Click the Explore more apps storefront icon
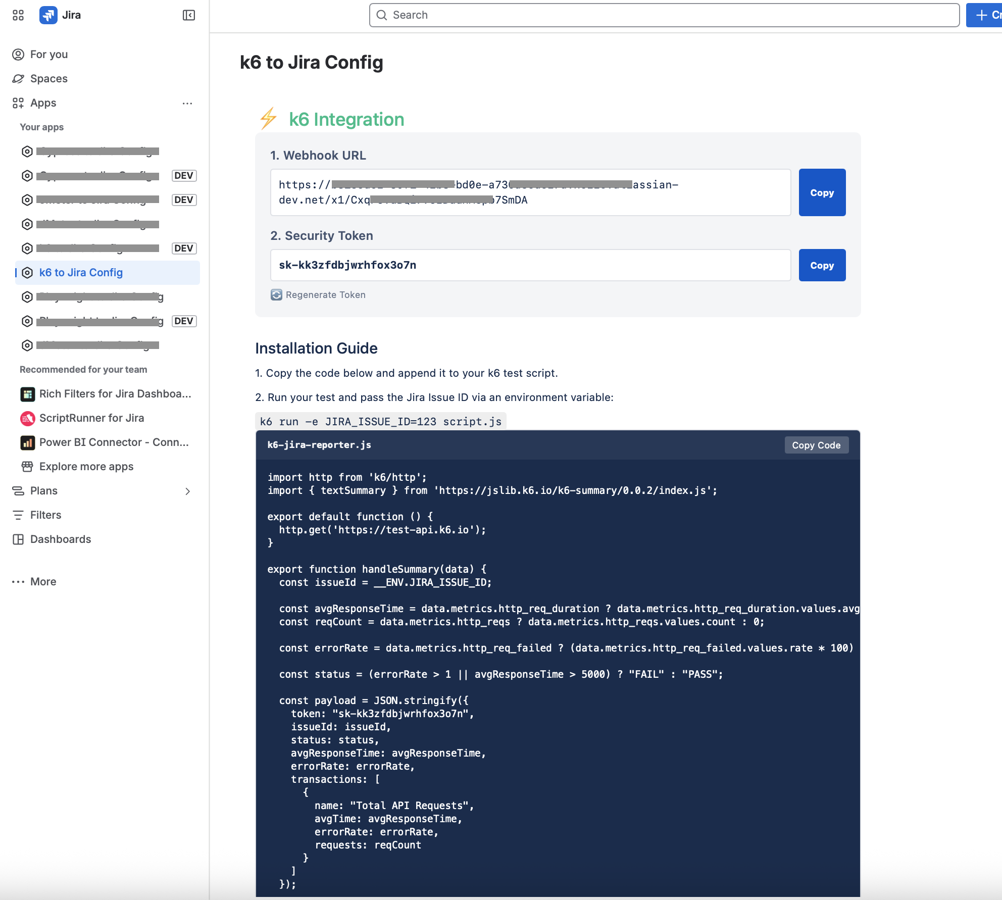Viewport: 1002px width, 900px height. 28,467
